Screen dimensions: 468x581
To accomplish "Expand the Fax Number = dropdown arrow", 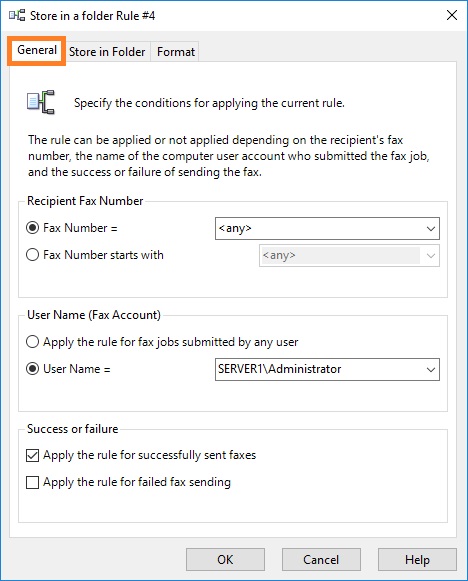I will click(431, 229).
